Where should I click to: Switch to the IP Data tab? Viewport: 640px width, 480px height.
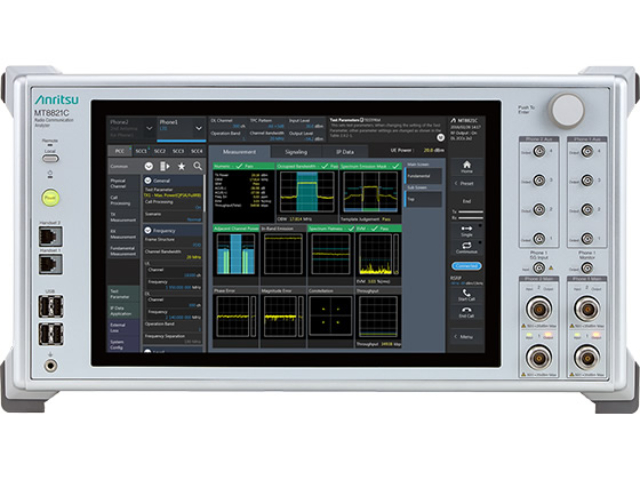[x=345, y=151]
